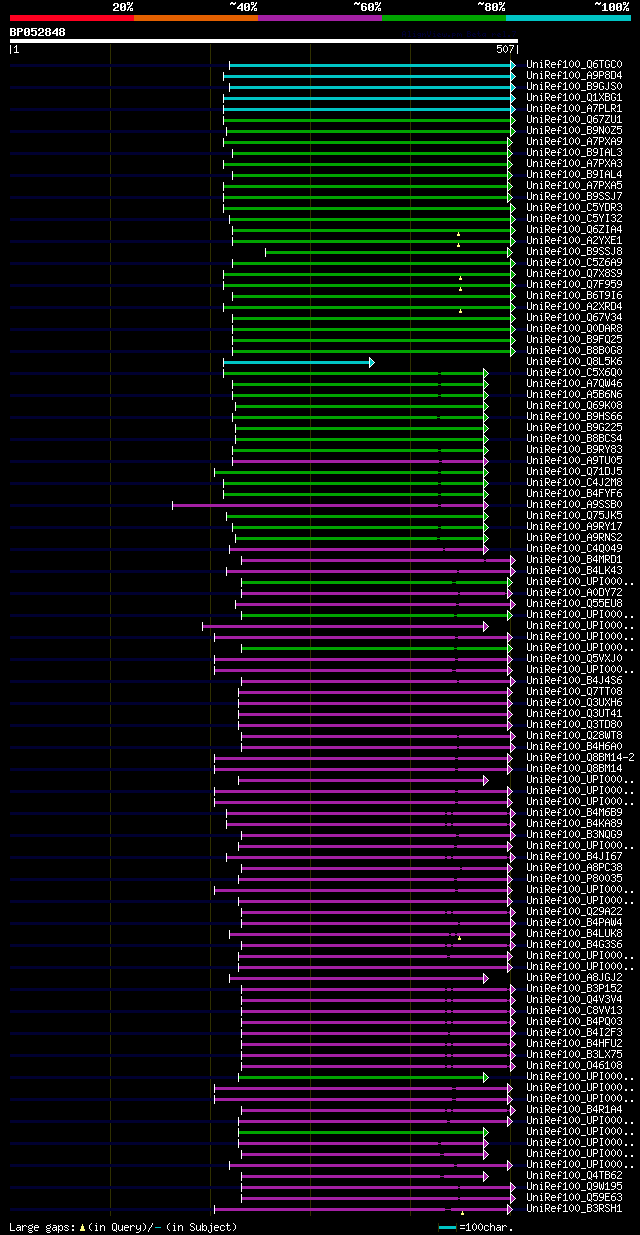Select hit label UniRef100_A9P8D4

click(574, 75)
